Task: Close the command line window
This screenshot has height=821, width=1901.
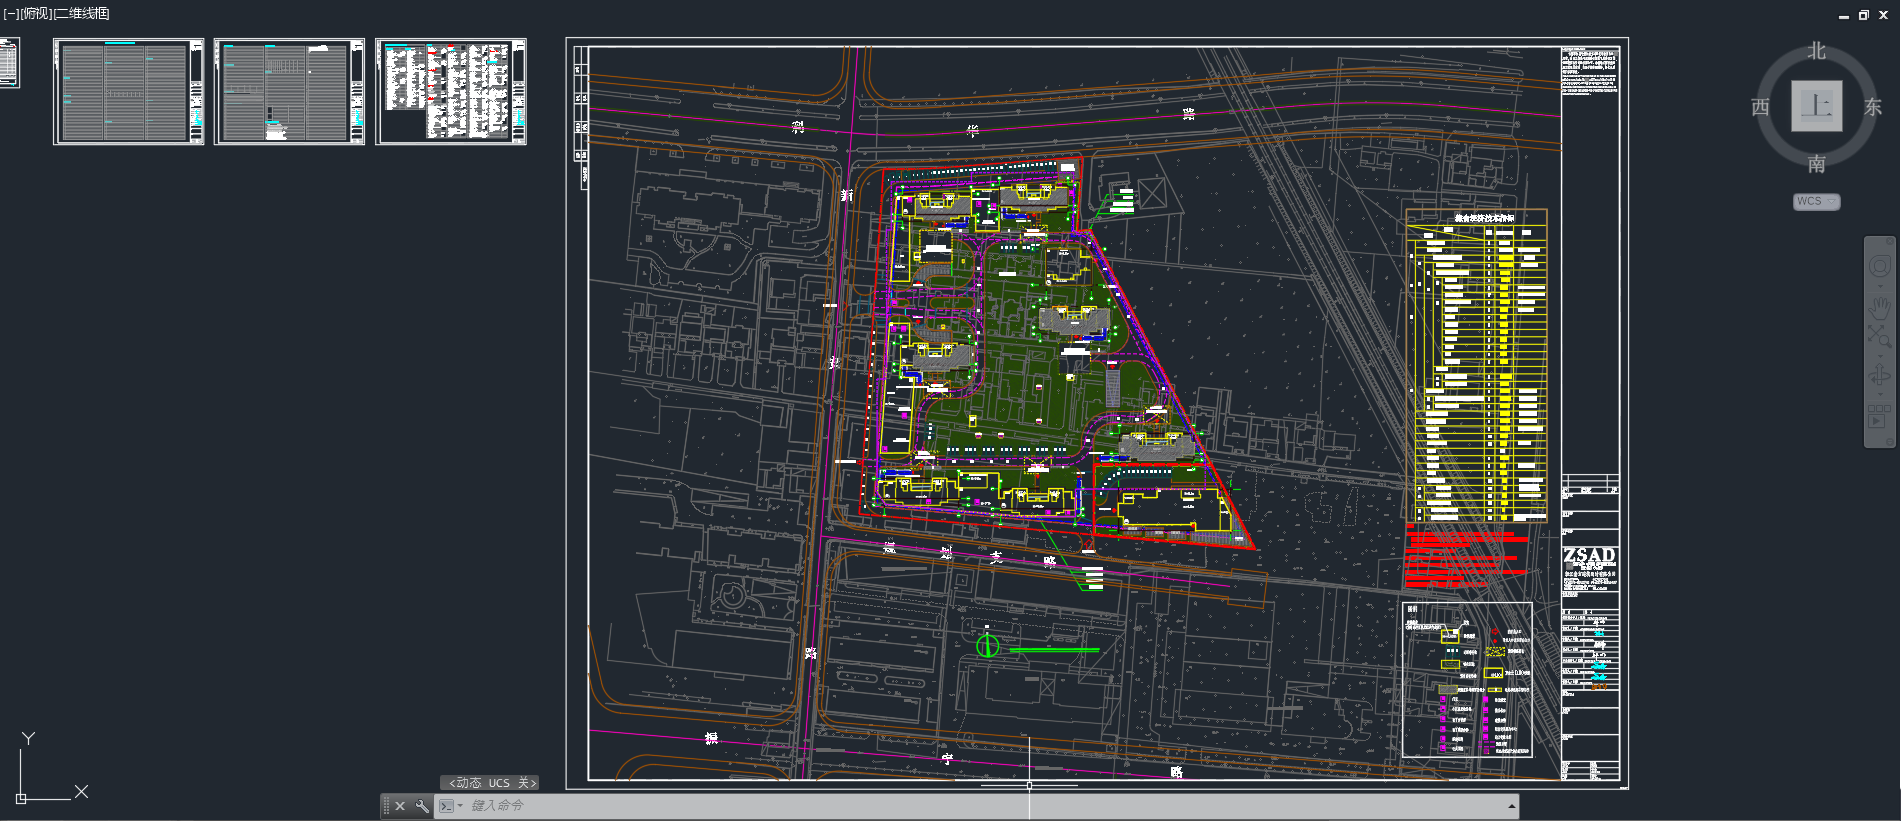Action: click(400, 806)
